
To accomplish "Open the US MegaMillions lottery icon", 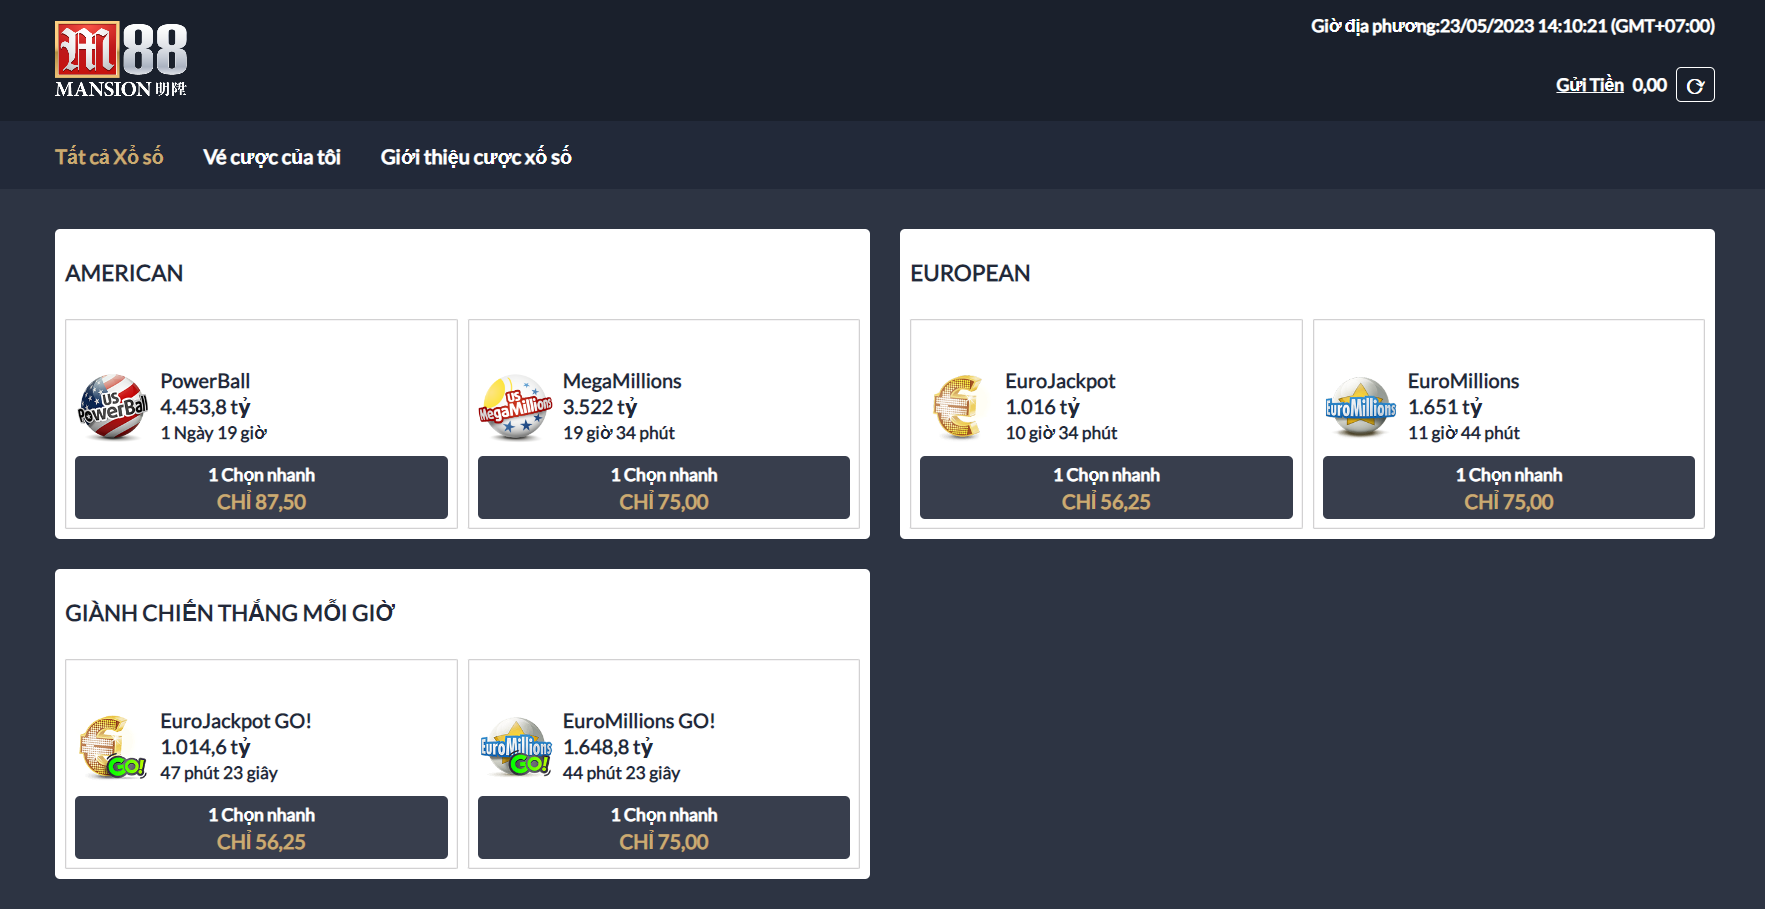I will 515,407.
